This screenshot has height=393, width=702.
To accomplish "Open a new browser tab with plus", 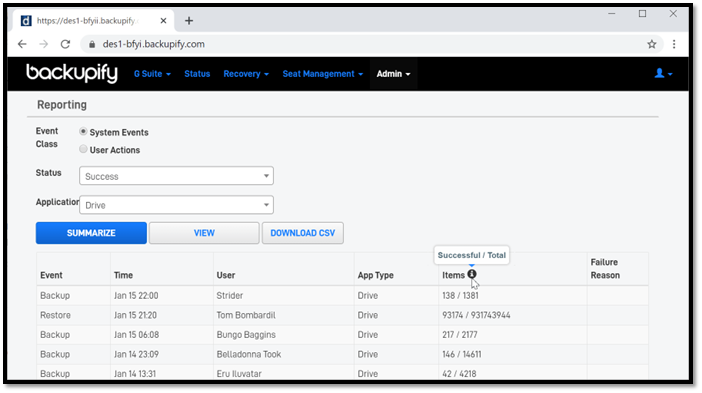I will coord(189,21).
